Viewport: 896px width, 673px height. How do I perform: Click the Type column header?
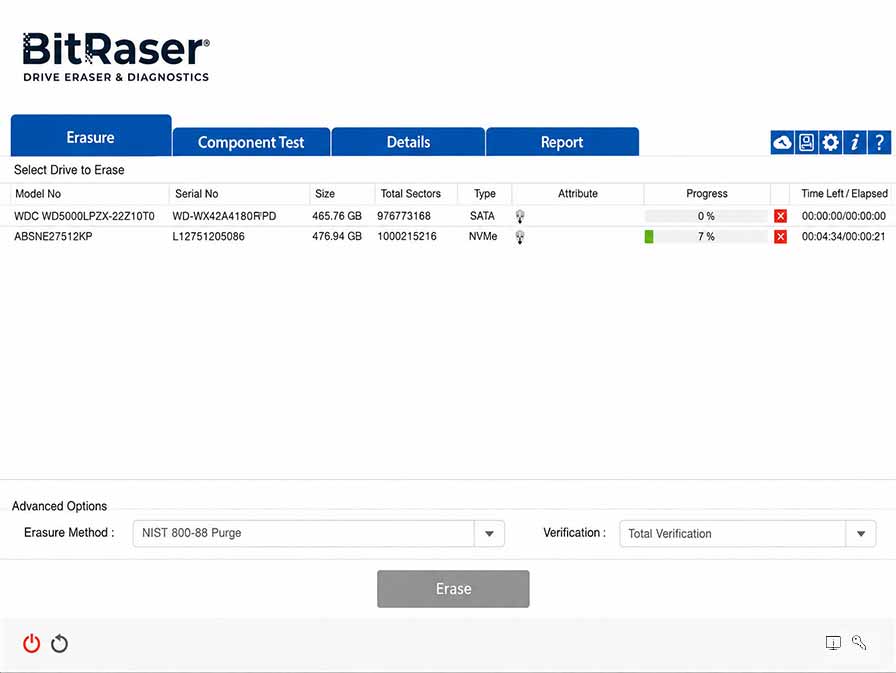[x=485, y=194]
